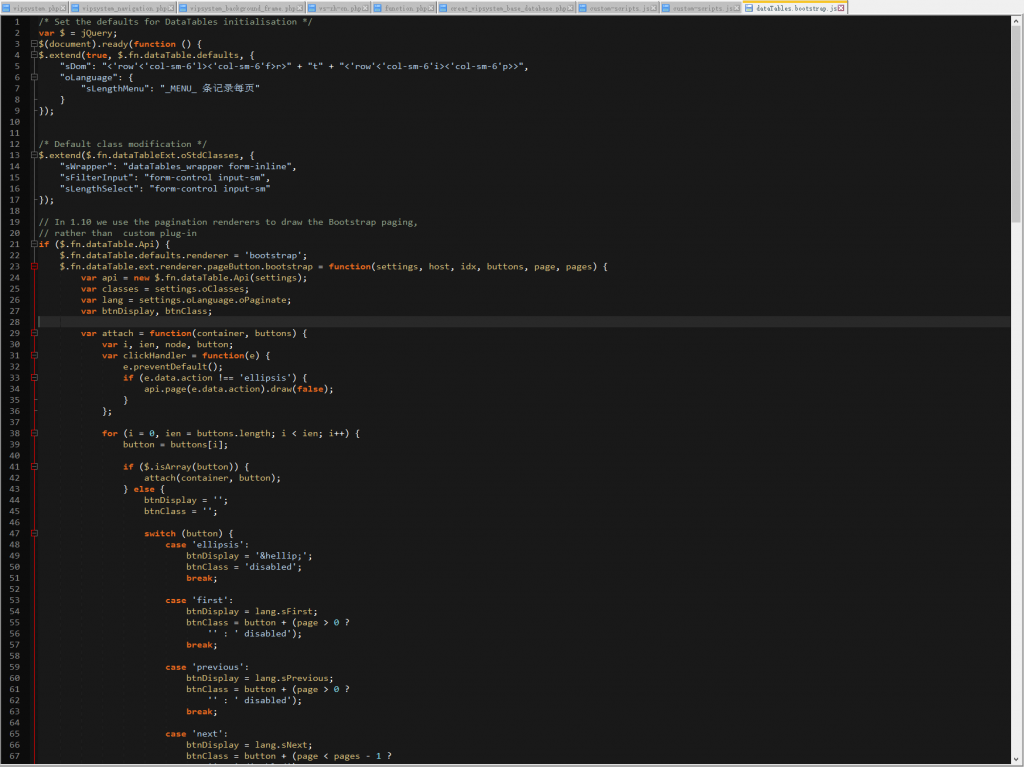Click the api.page(e.data.action).draw(false) line
The width and height of the screenshot is (1024, 767).
(x=238, y=389)
